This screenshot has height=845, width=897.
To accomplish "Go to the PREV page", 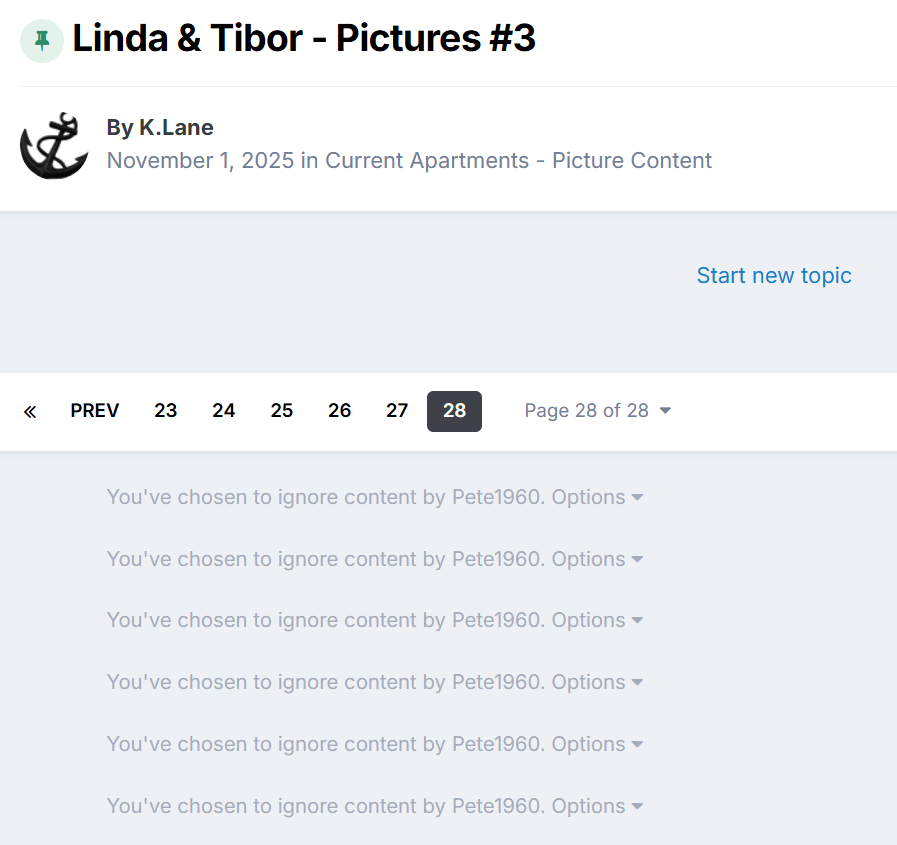I will [95, 411].
